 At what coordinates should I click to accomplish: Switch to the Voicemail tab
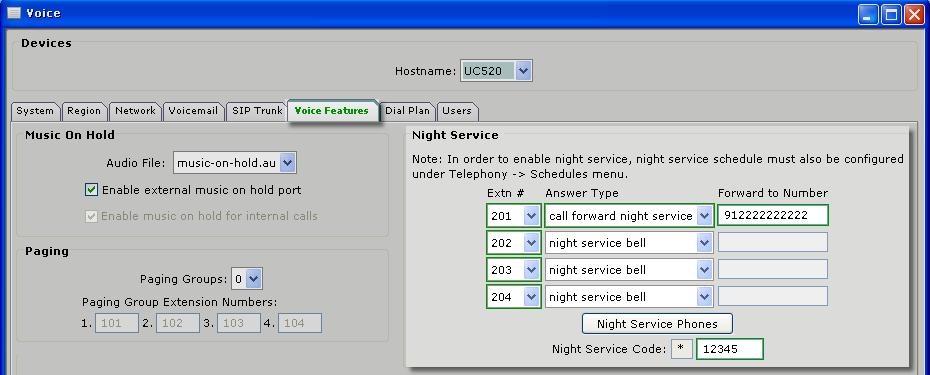point(193,111)
